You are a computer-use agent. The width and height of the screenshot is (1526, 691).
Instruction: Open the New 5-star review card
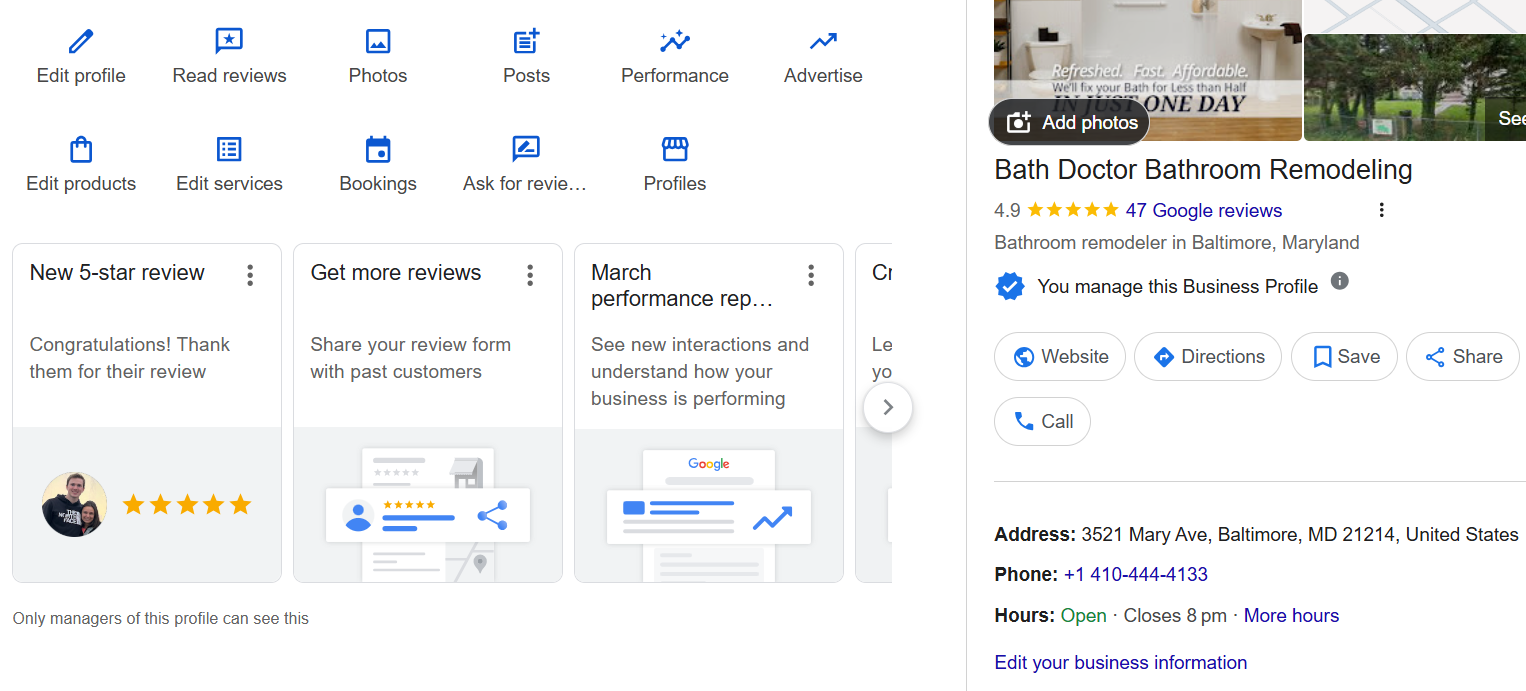147,412
